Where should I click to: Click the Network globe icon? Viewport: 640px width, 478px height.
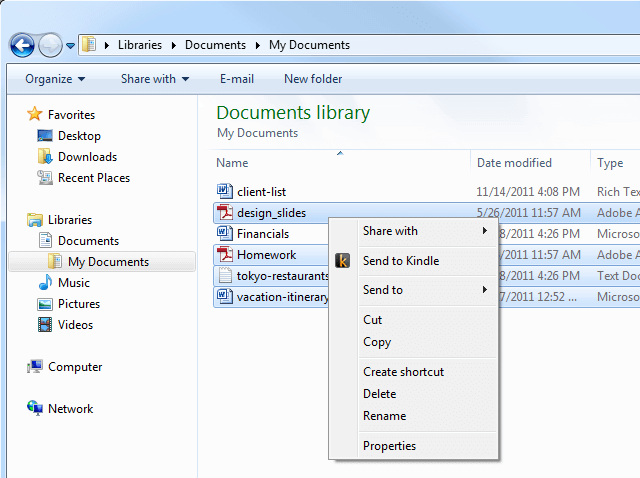(x=35, y=408)
